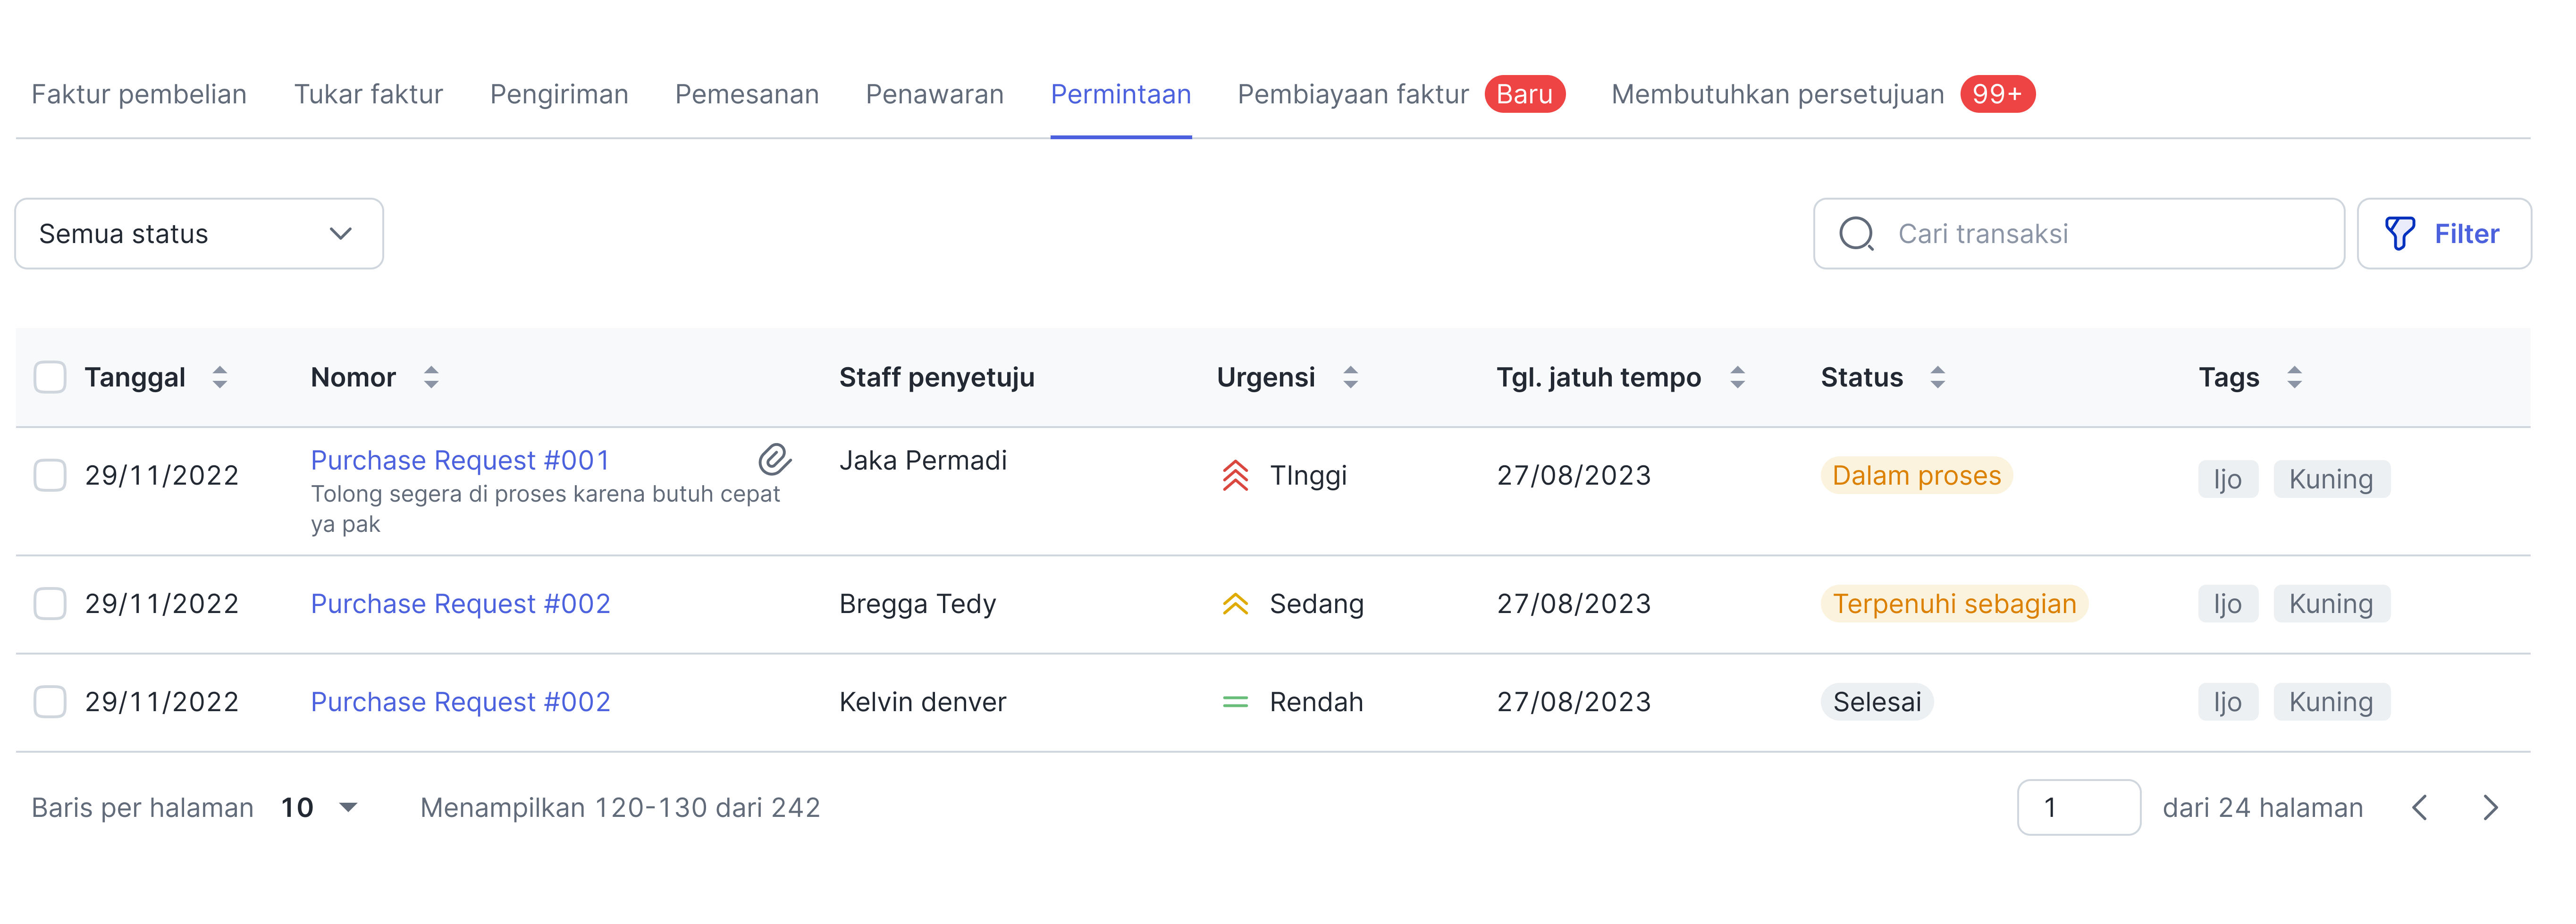This screenshot has height=924, width=2576.
Task: Open the Pemesanan tab
Action: coord(747,94)
